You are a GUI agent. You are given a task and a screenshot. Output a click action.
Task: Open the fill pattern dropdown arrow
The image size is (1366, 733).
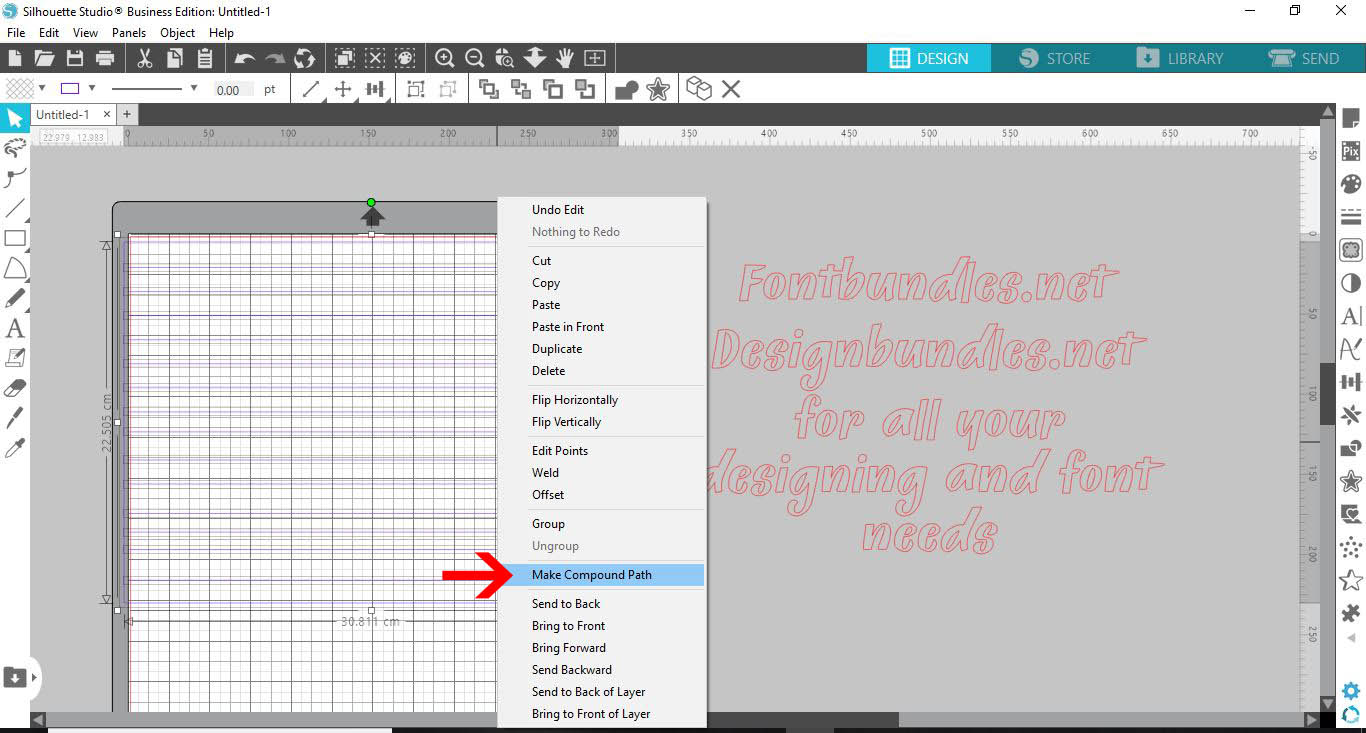[42, 89]
